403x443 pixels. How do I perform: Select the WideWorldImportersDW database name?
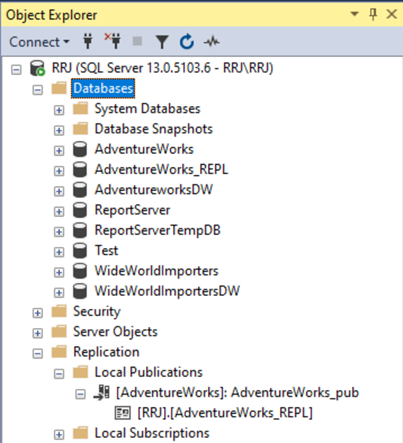click(x=167, y=291)
